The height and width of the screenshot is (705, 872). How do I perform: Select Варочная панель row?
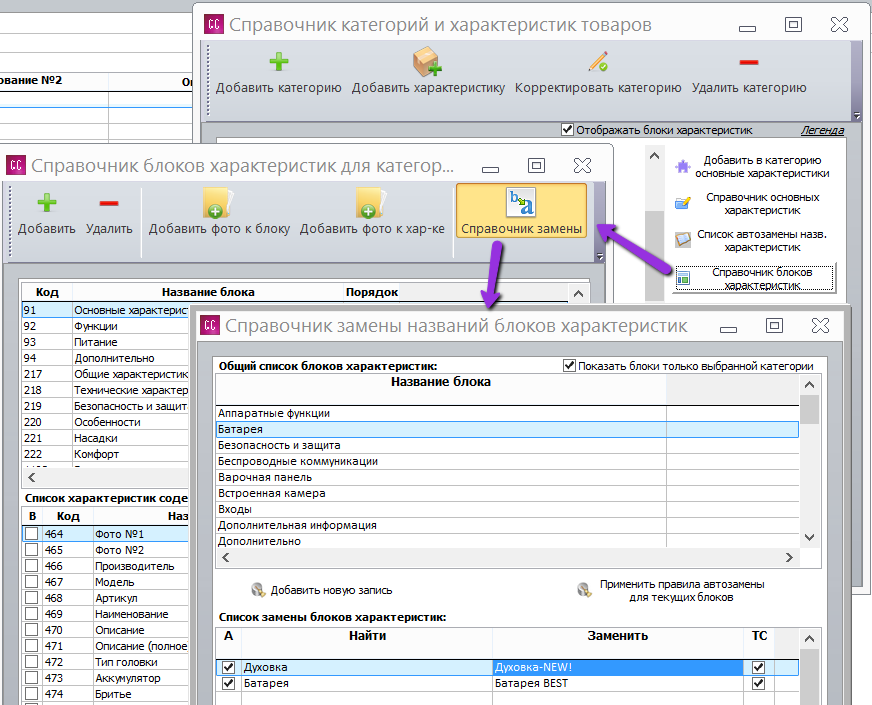coord(507,477)
